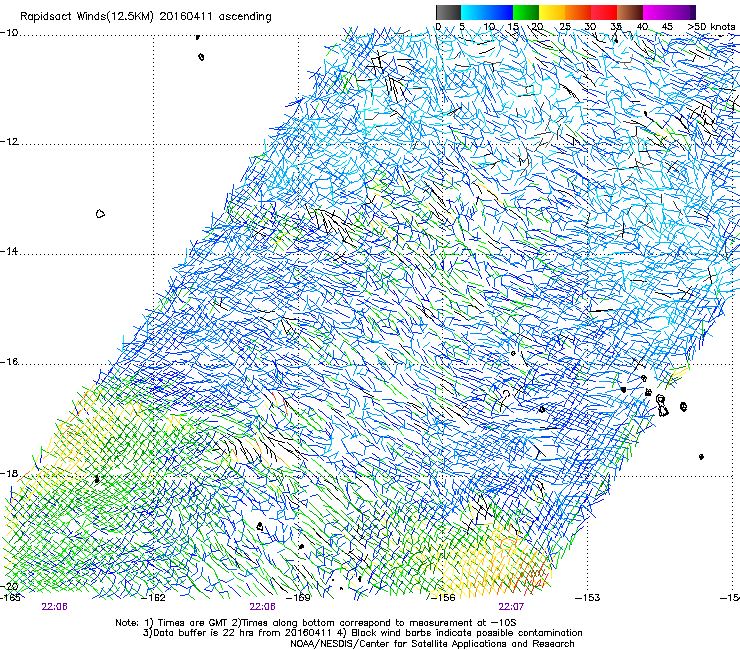Click the brown 35-40 knots color segment
This screenshot has width=740, height=650.
coord(630,12)
